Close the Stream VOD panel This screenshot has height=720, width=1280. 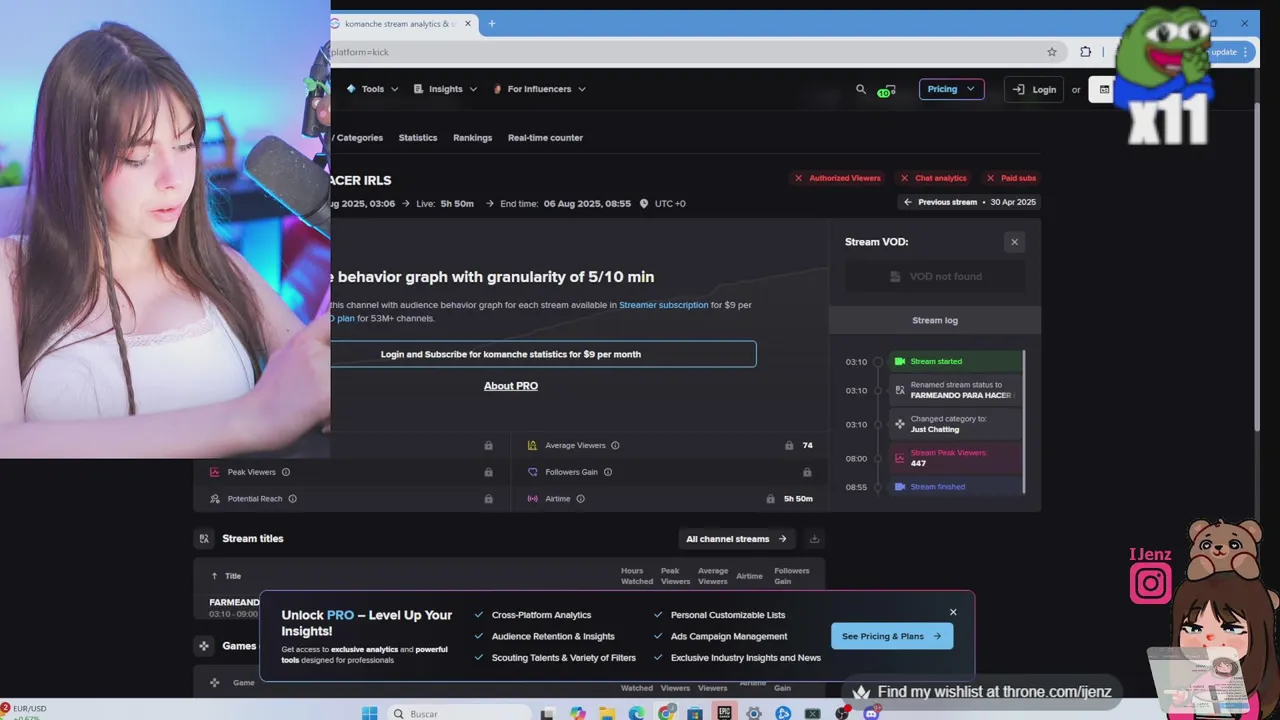(1014, 242)
